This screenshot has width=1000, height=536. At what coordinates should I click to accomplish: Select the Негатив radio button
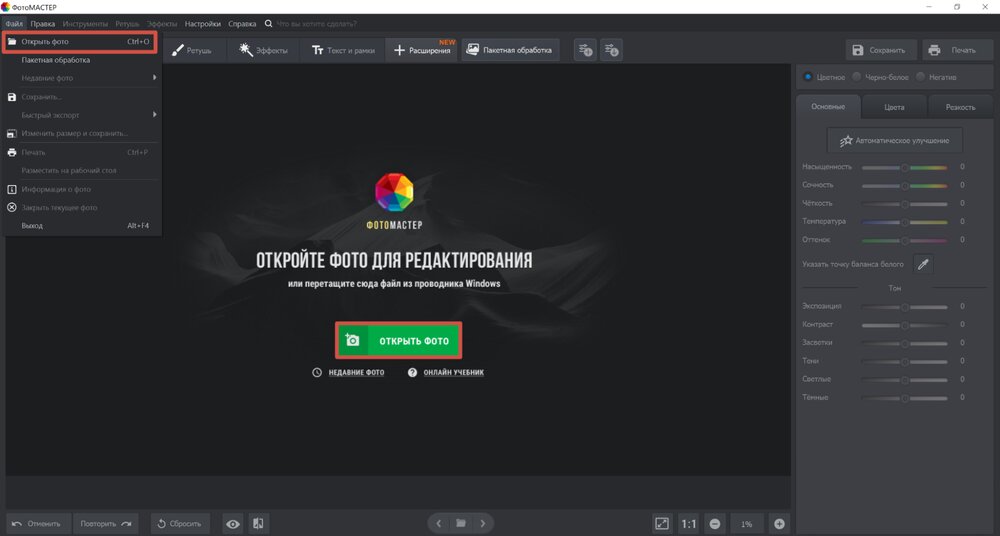(920, 77)
